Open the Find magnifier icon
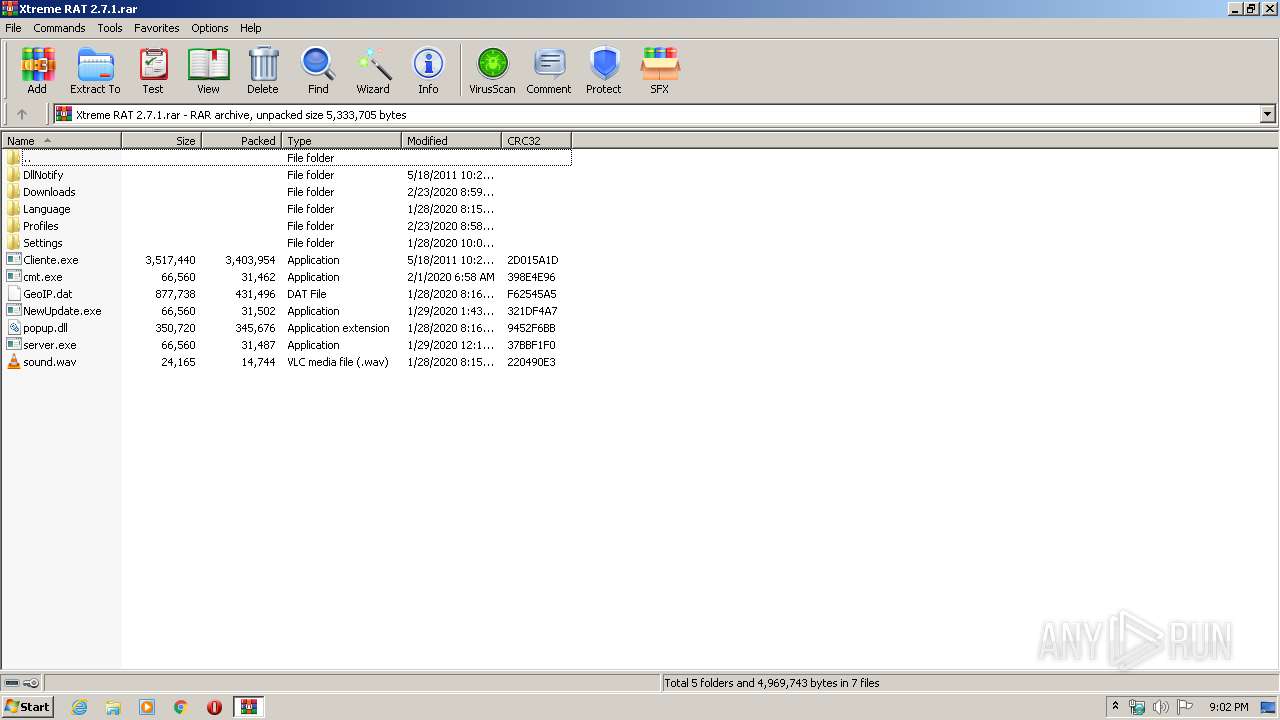 (318, 70)
